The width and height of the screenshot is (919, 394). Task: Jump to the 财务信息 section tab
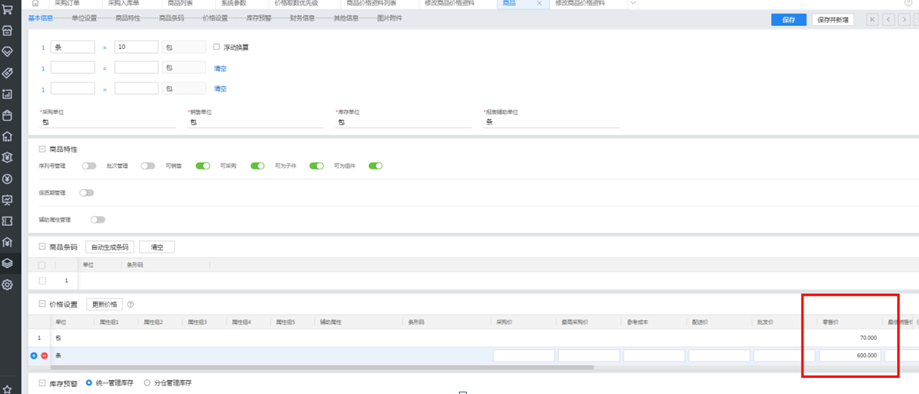tap(302, 18)
